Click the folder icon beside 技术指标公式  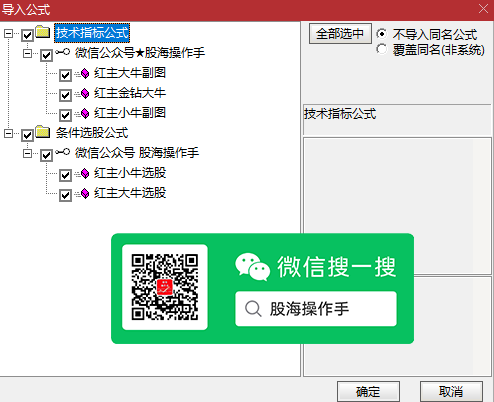[43, 32]
